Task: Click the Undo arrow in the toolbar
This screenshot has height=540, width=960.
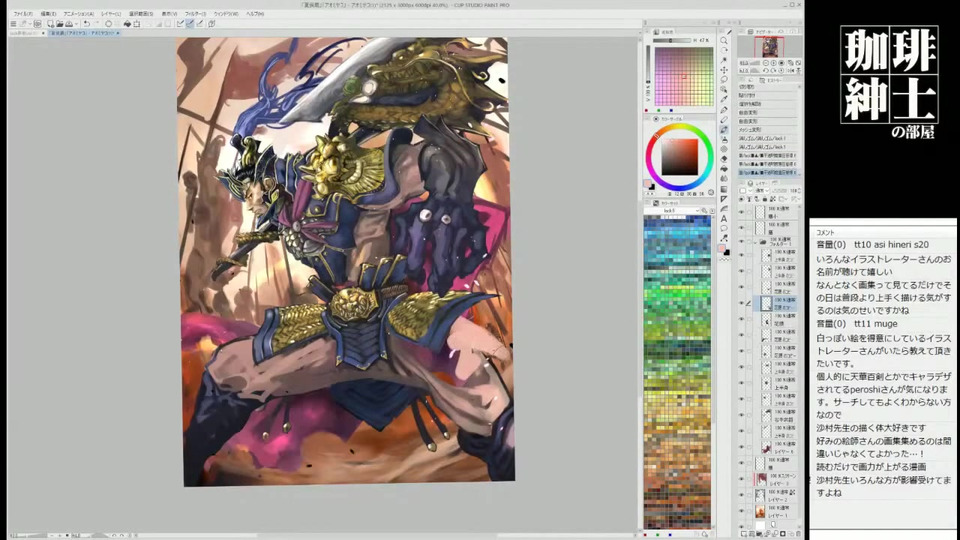Action: point(86,23)
